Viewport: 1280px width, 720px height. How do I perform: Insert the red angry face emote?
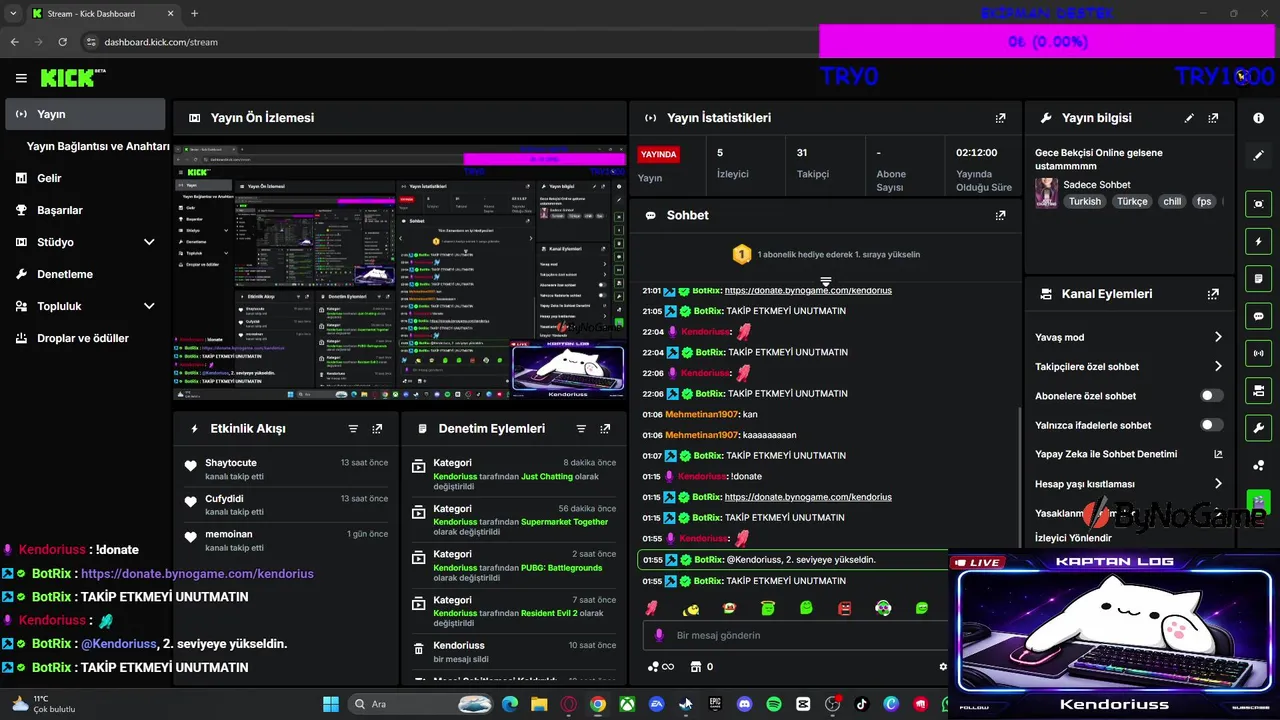pyautogui.click(x=845, y=608)
